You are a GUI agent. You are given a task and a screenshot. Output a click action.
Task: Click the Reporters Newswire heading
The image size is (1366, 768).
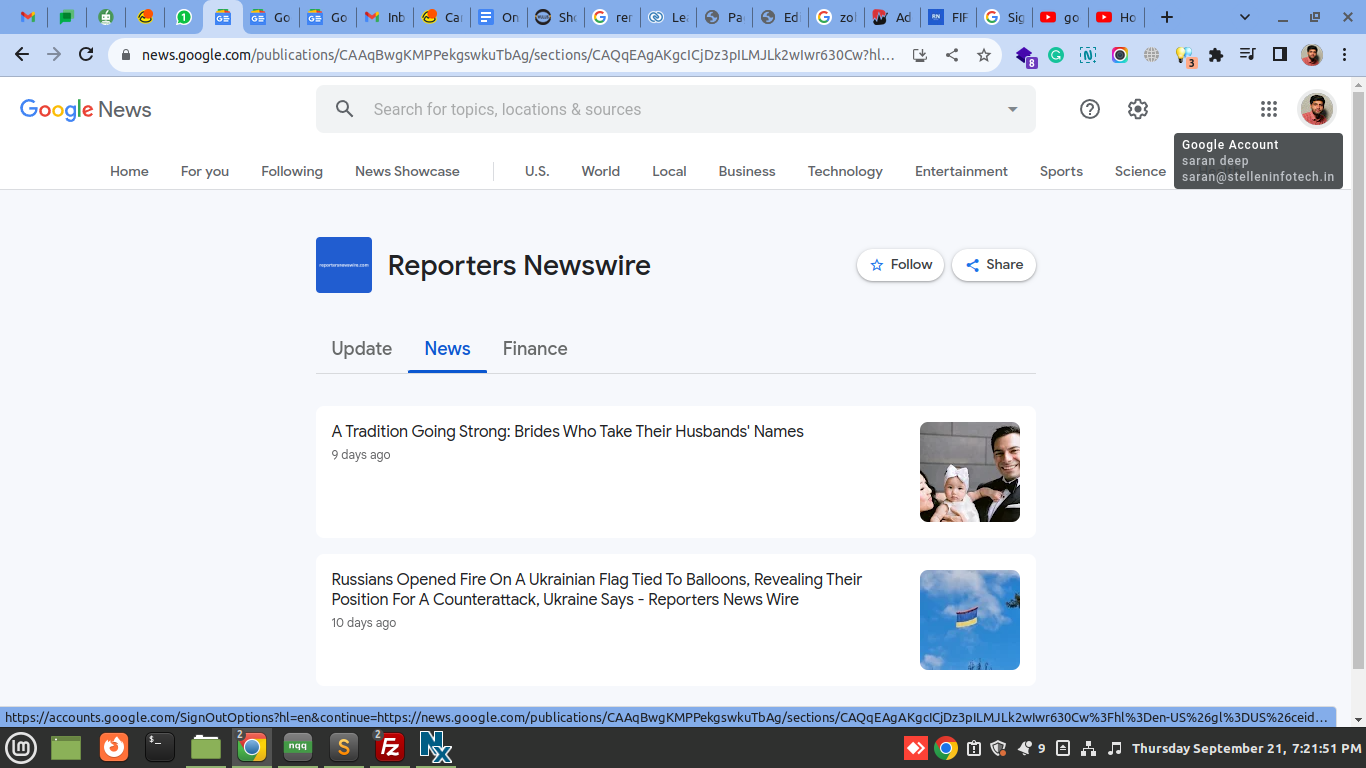coord(519,265)
